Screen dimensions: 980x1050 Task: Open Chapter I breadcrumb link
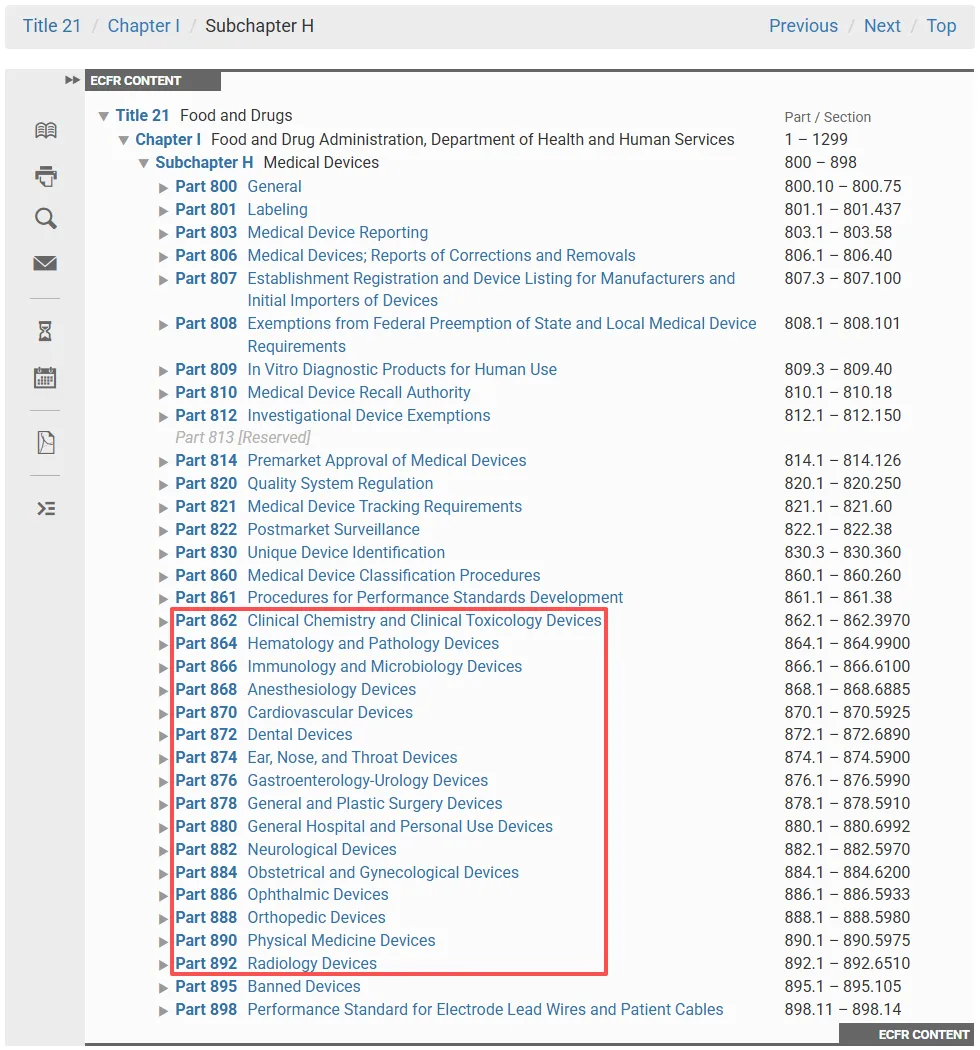tap(143, 25)
